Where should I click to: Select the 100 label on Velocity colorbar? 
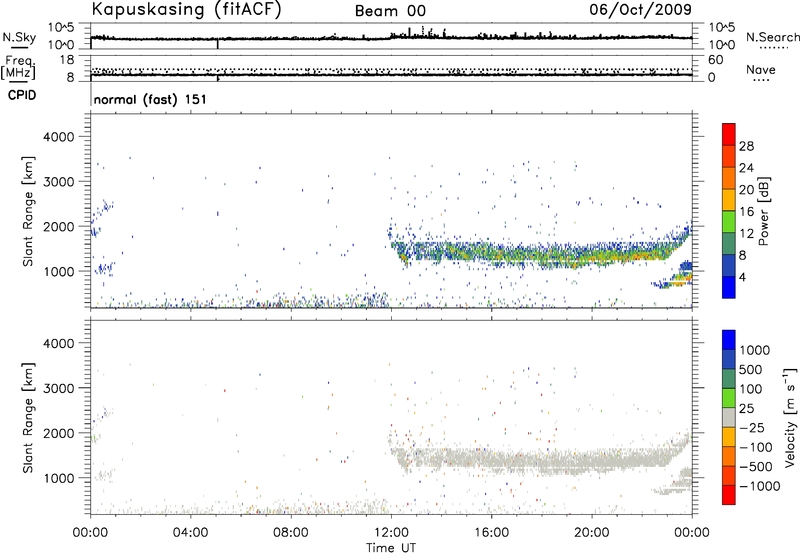(751, 389)
